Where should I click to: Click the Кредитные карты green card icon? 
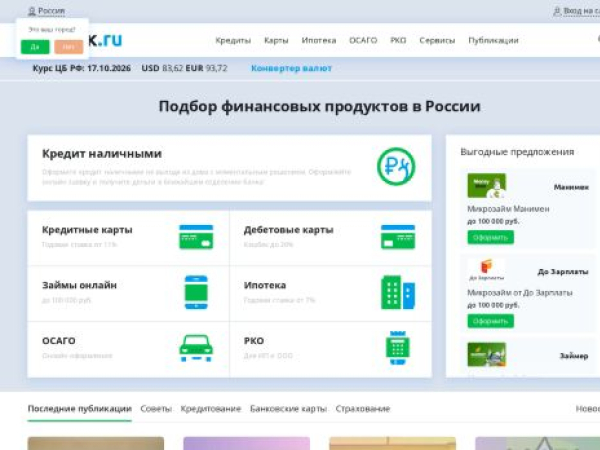tap(196, 237)
